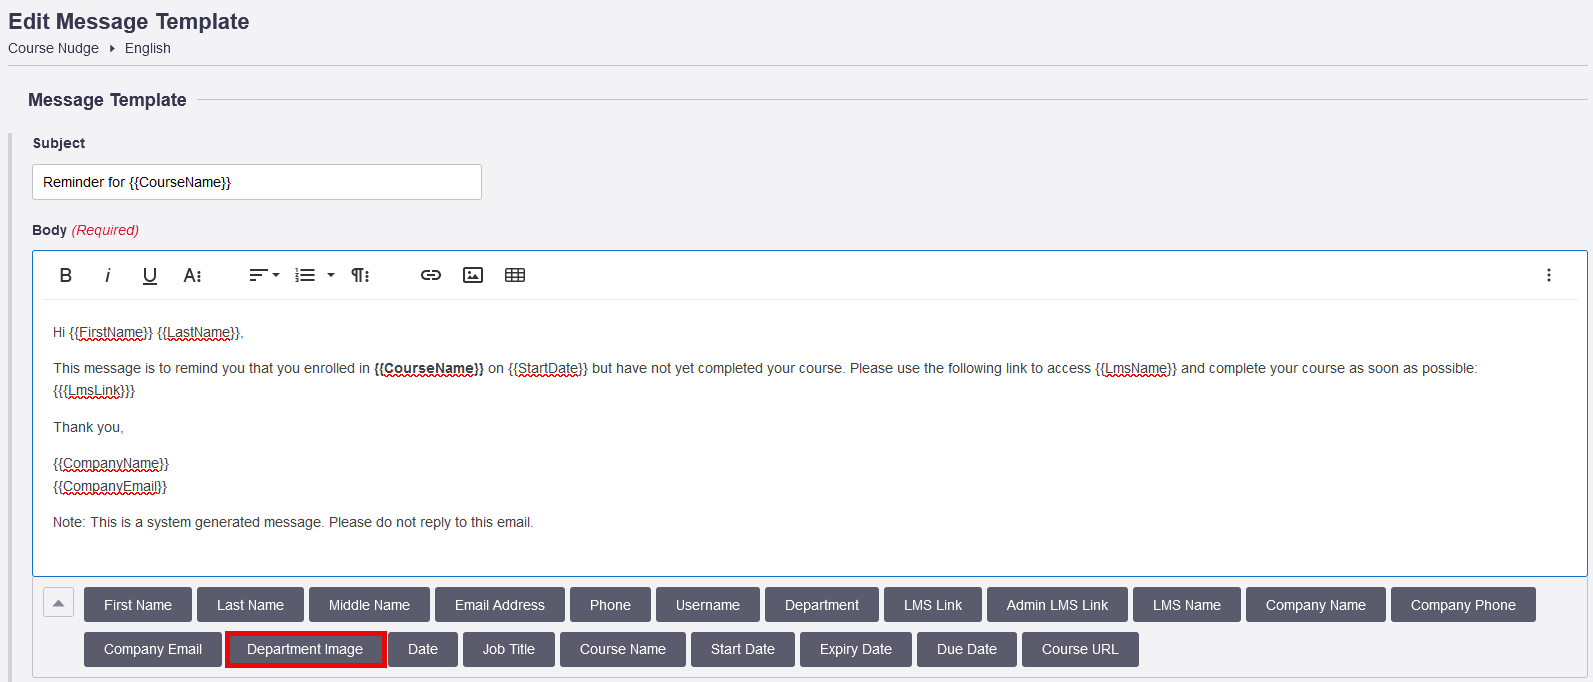Insert an image into the body

[x=473, y=275]
